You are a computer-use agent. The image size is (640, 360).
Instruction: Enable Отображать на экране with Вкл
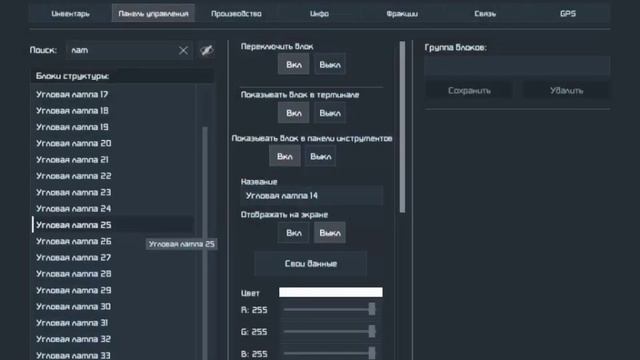[293, 233]
